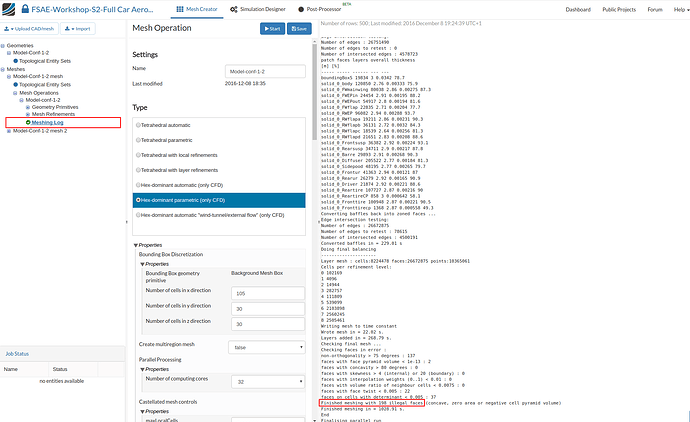Image resolution: width=690 pixels, height=422 pixels.
Task: Click the disk icon on the Save button
Action: (x=294, y=29)
